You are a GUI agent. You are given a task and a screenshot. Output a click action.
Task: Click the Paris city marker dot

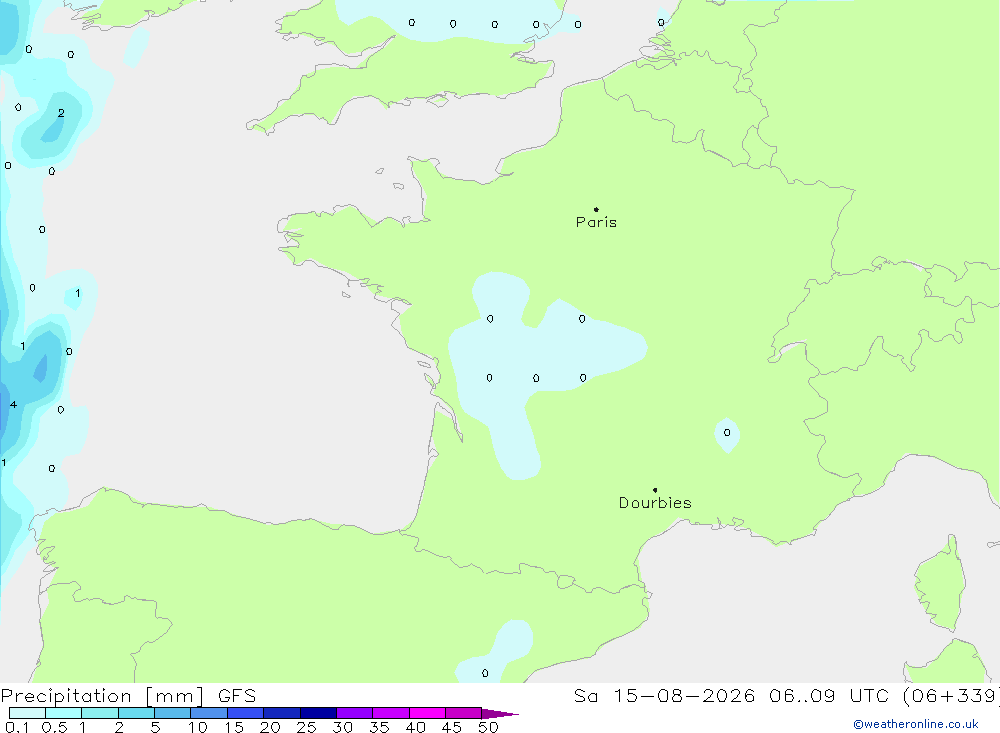(596, 209)
